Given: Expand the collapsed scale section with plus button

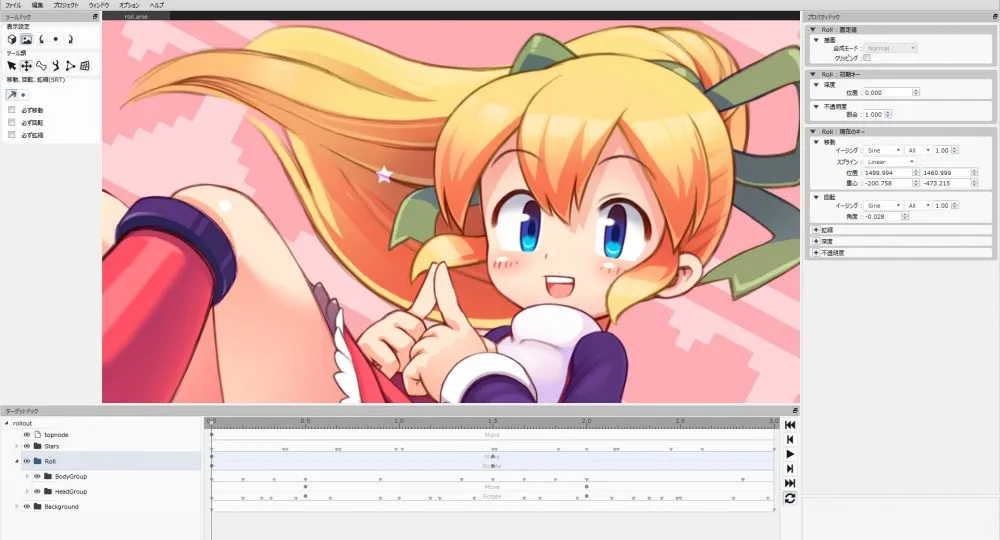Looking at the screenshot, I should coord(816,229).
